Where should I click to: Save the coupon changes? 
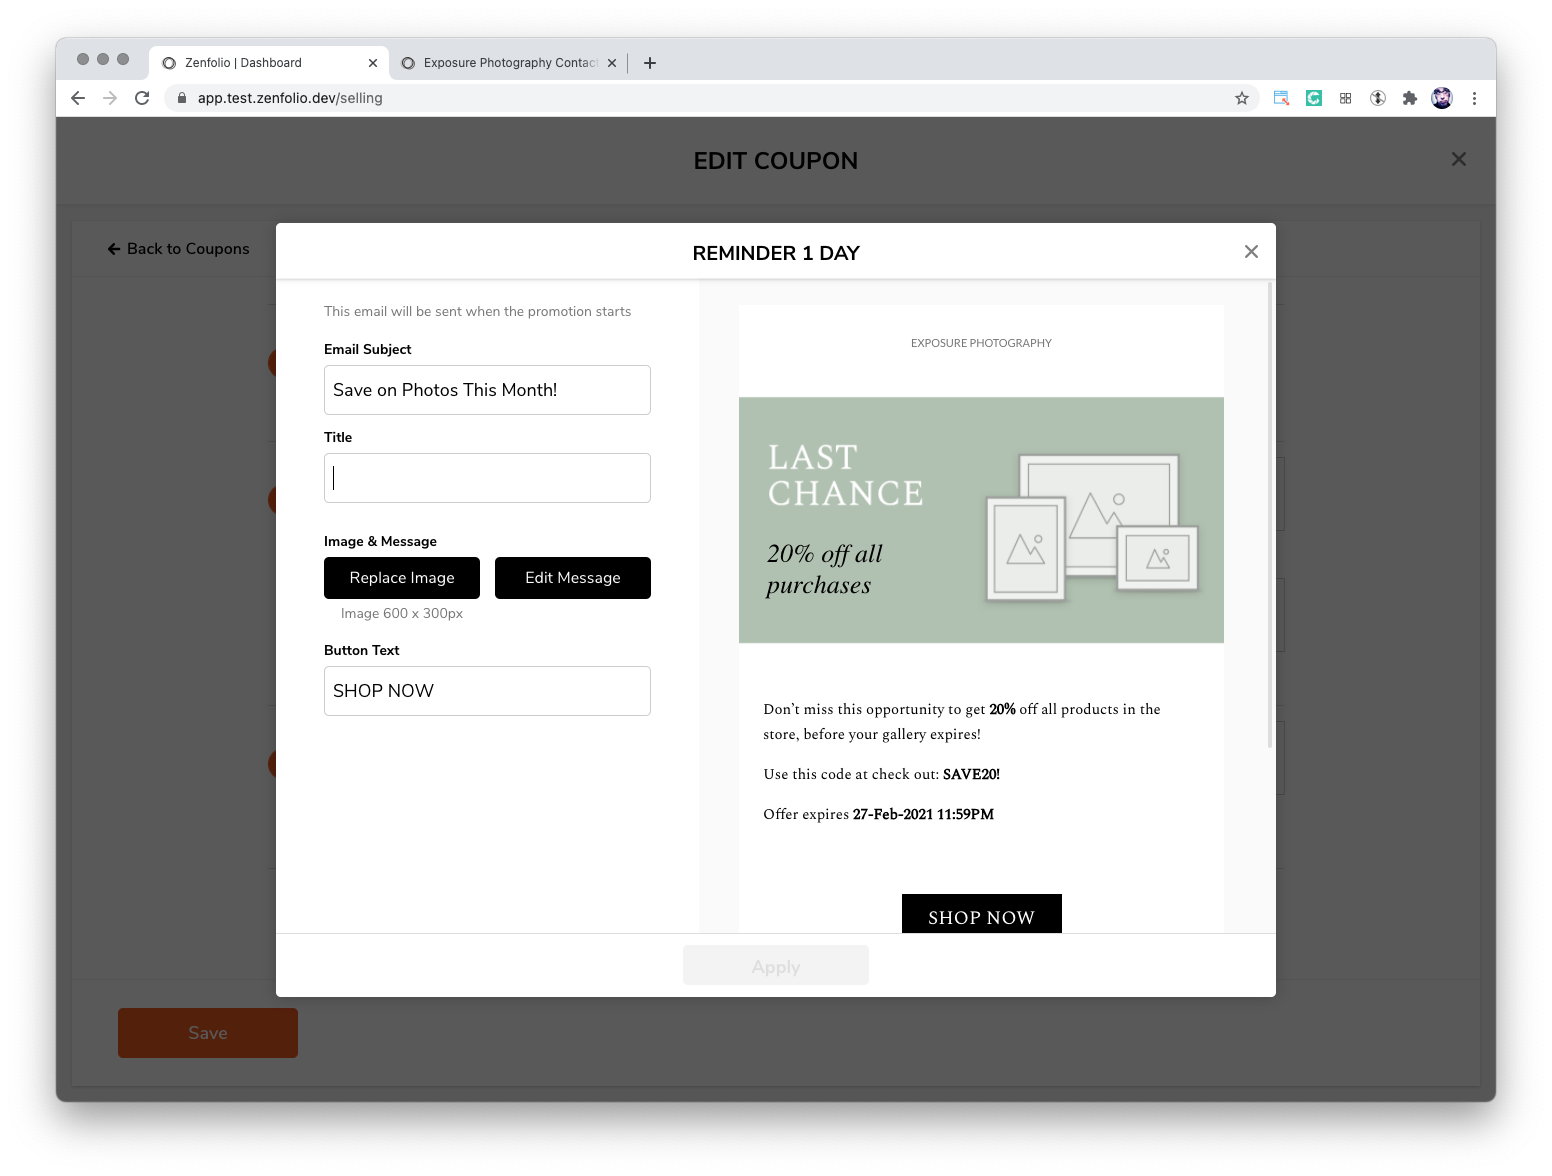[207, 1032]
